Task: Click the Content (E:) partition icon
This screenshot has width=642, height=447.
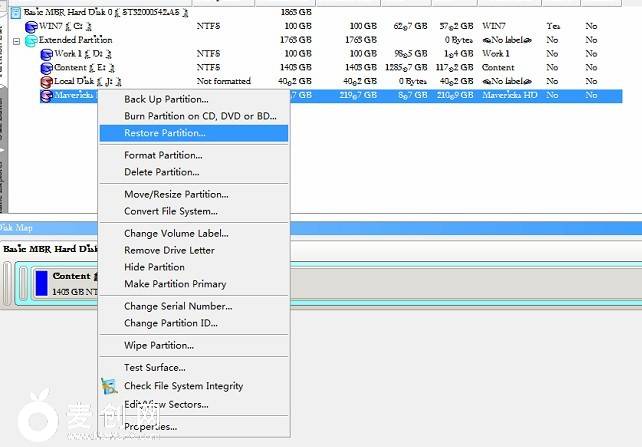Action: [45, 67]
